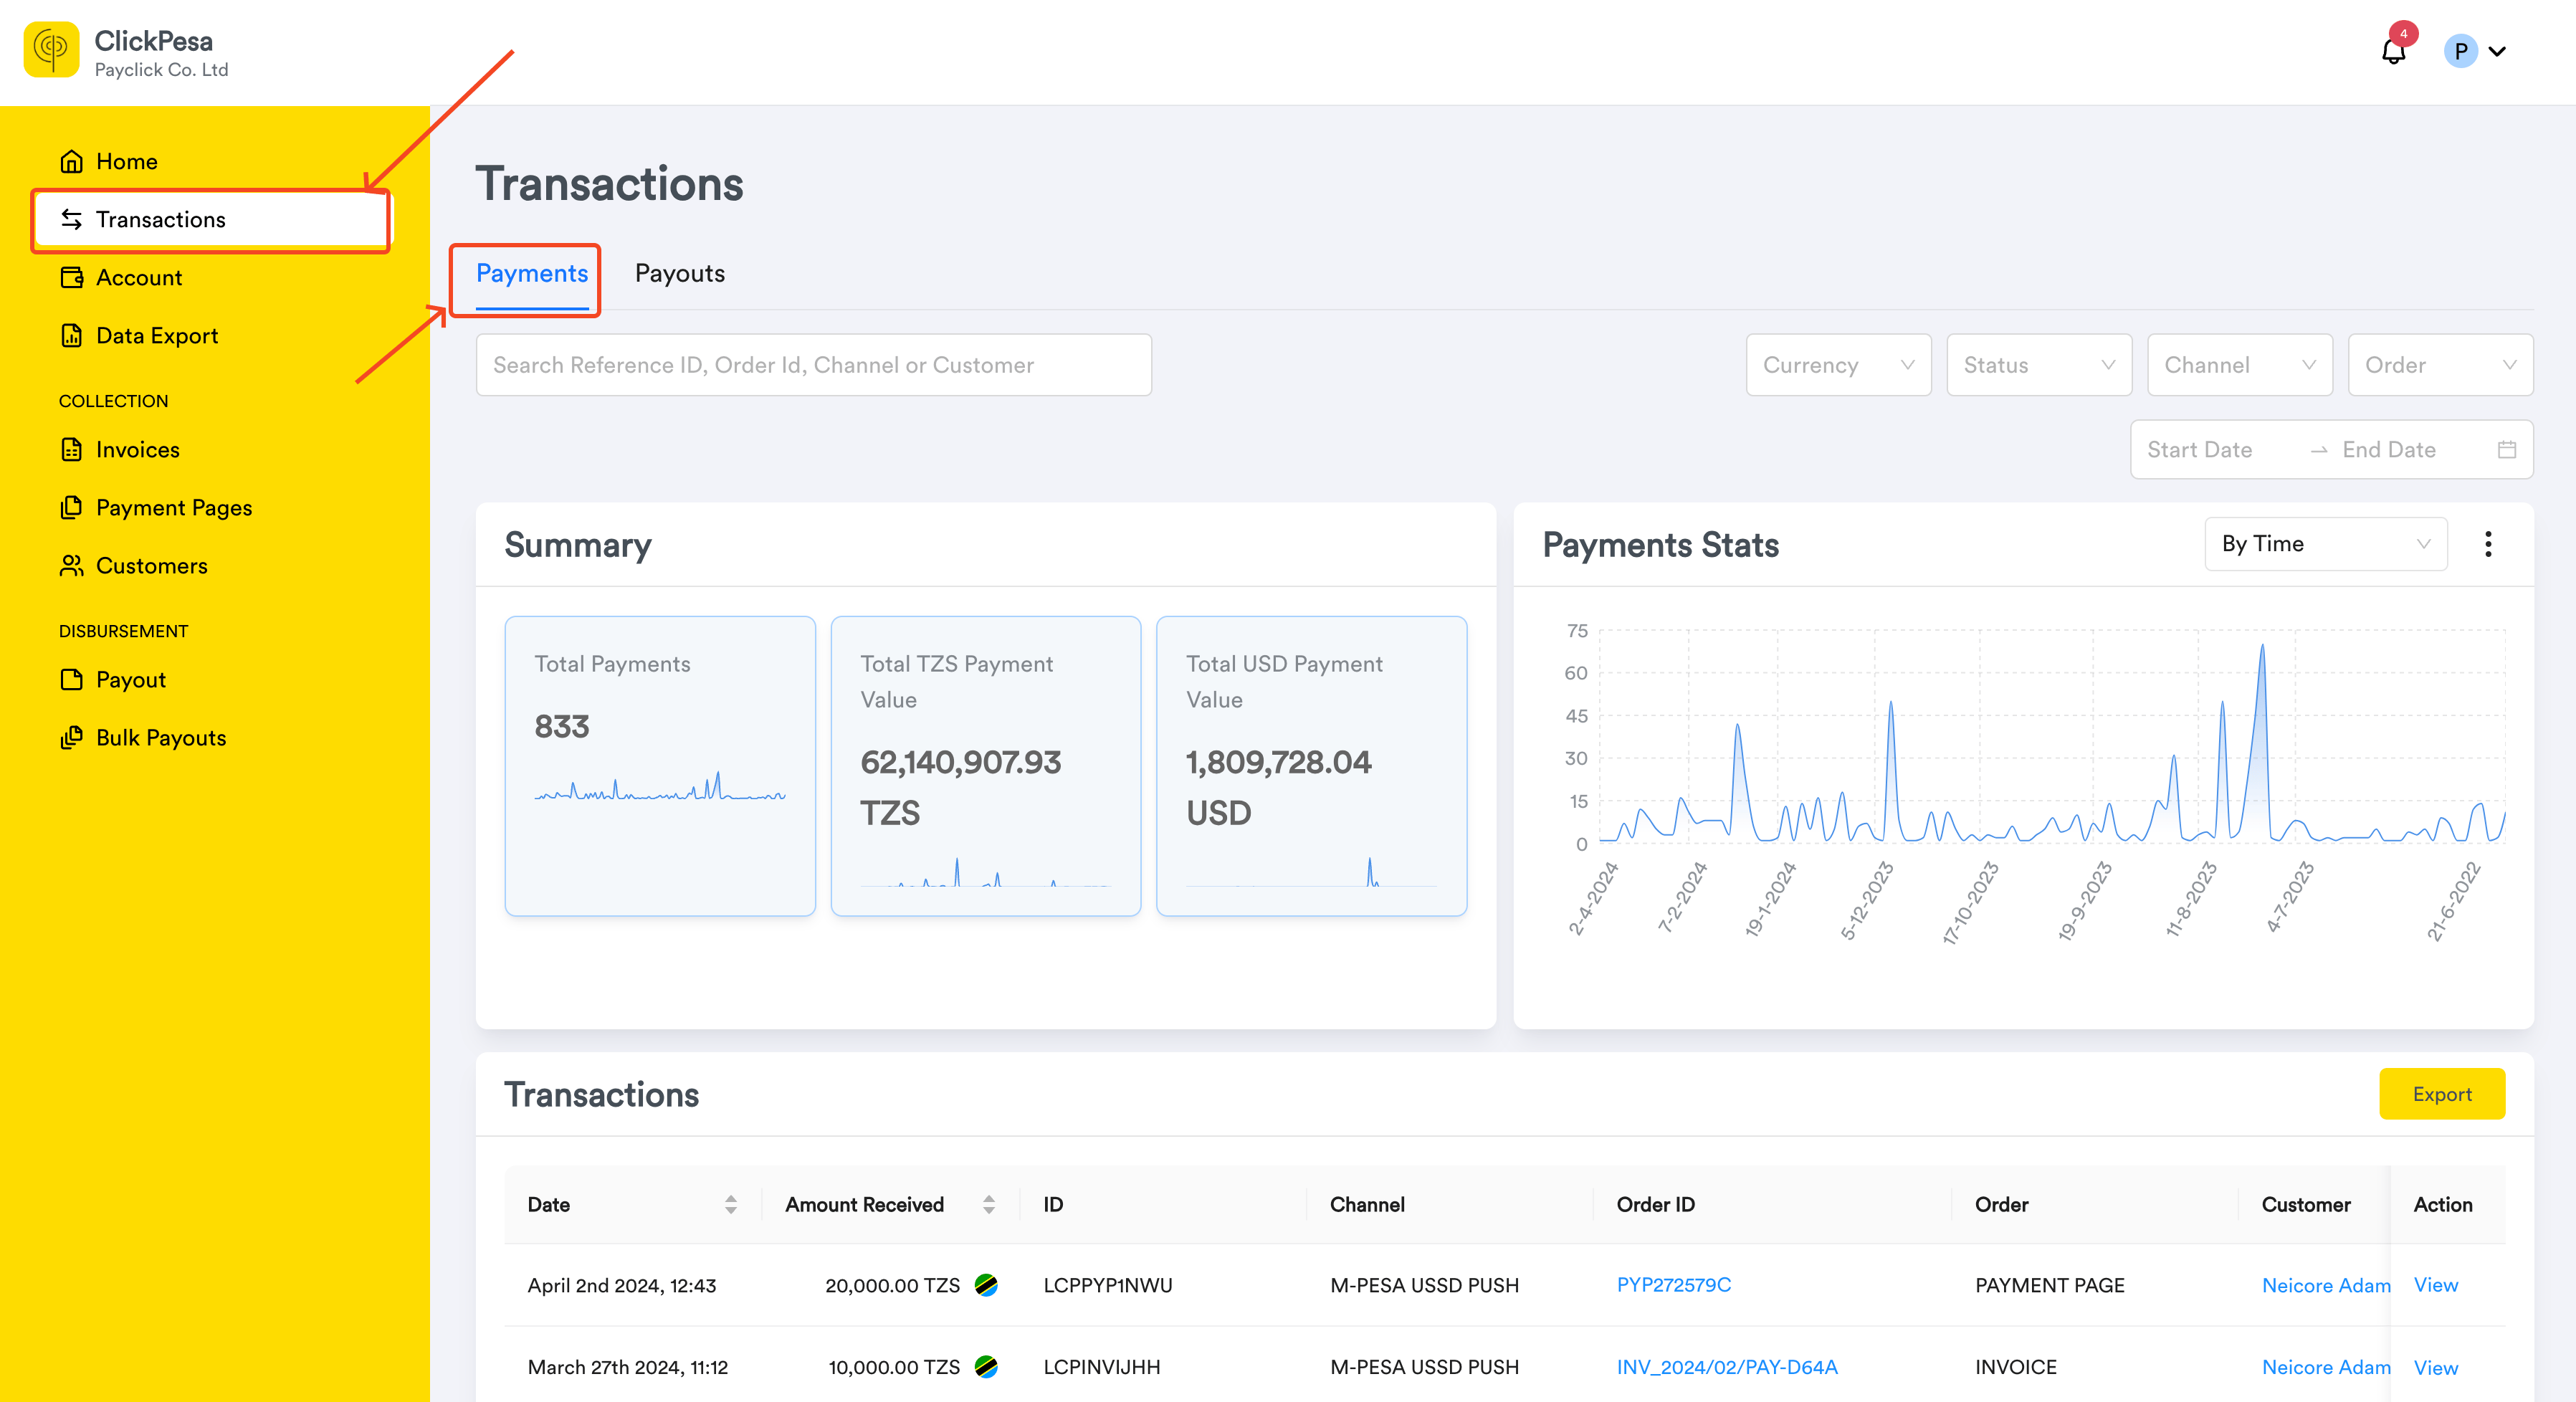Click the calendar icon in date range
This screenshot has width=2576, height=1402.
click(x=2506, y=450)
